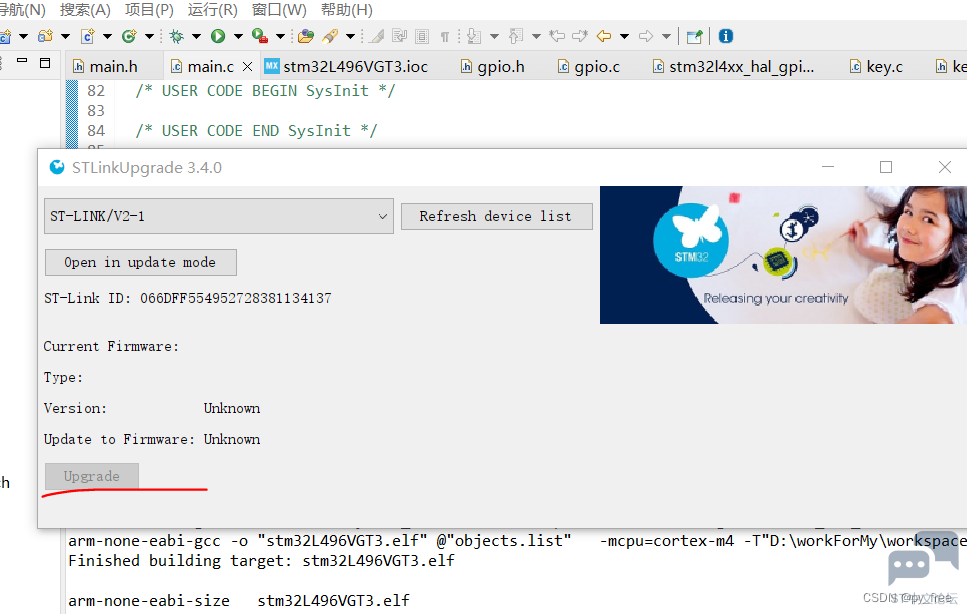Open the 帮助(H) menu
The image size is (967, 614).
coord(347,10)
